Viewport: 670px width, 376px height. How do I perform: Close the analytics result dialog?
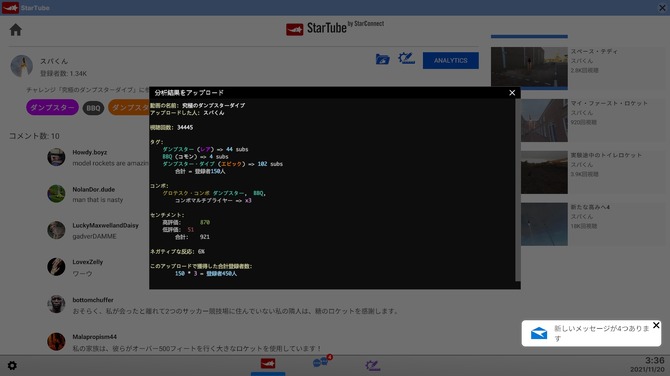512,93
